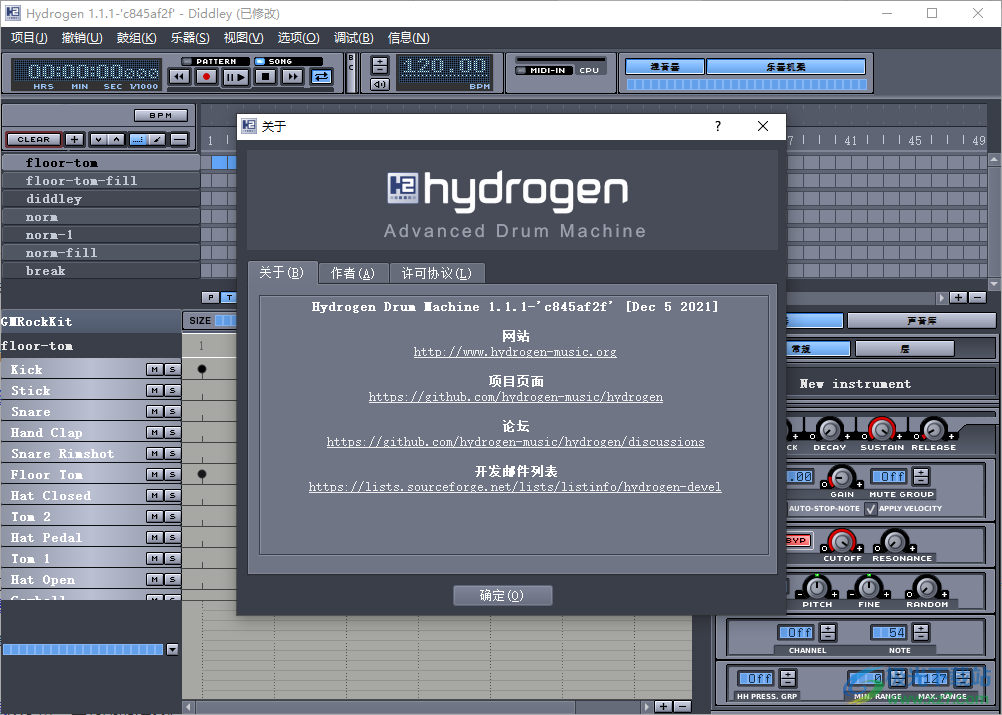Mute the Snare instrument
This screenshot has height=715, width=1002.
[x=155, y=411]
